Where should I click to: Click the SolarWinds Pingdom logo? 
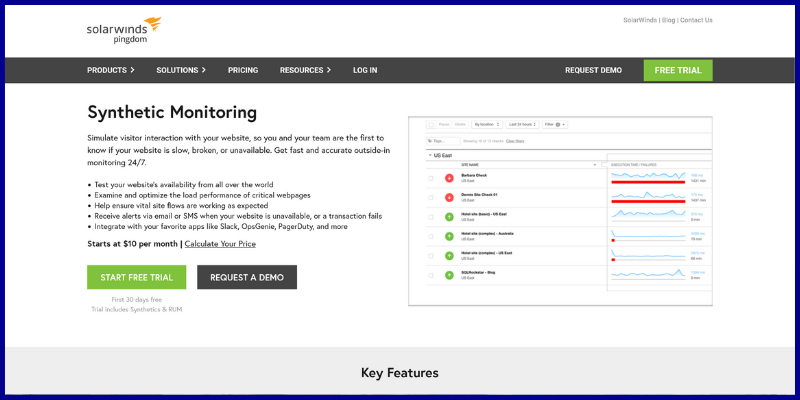124,30
